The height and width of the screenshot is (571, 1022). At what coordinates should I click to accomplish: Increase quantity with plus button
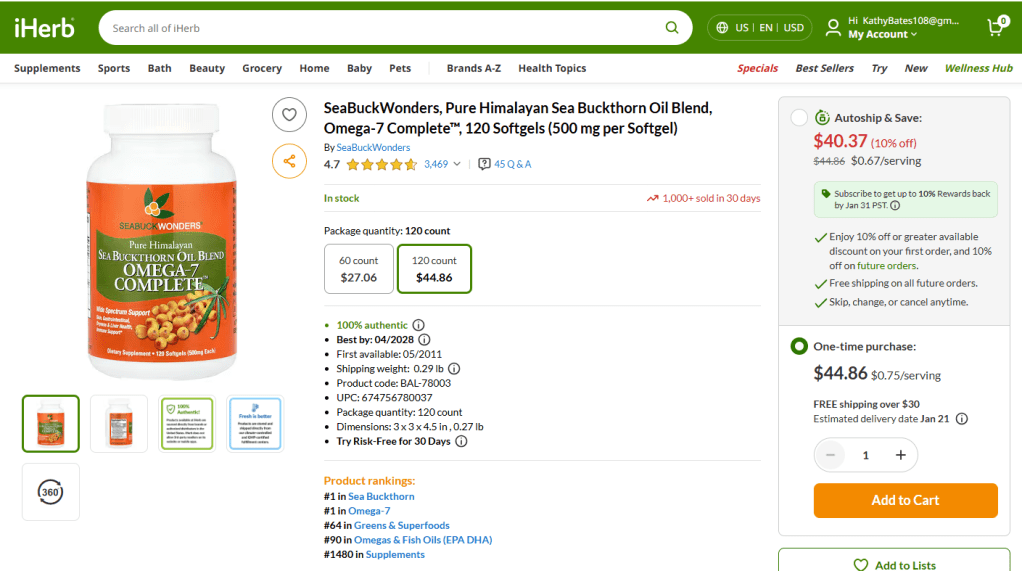[900, 455]
